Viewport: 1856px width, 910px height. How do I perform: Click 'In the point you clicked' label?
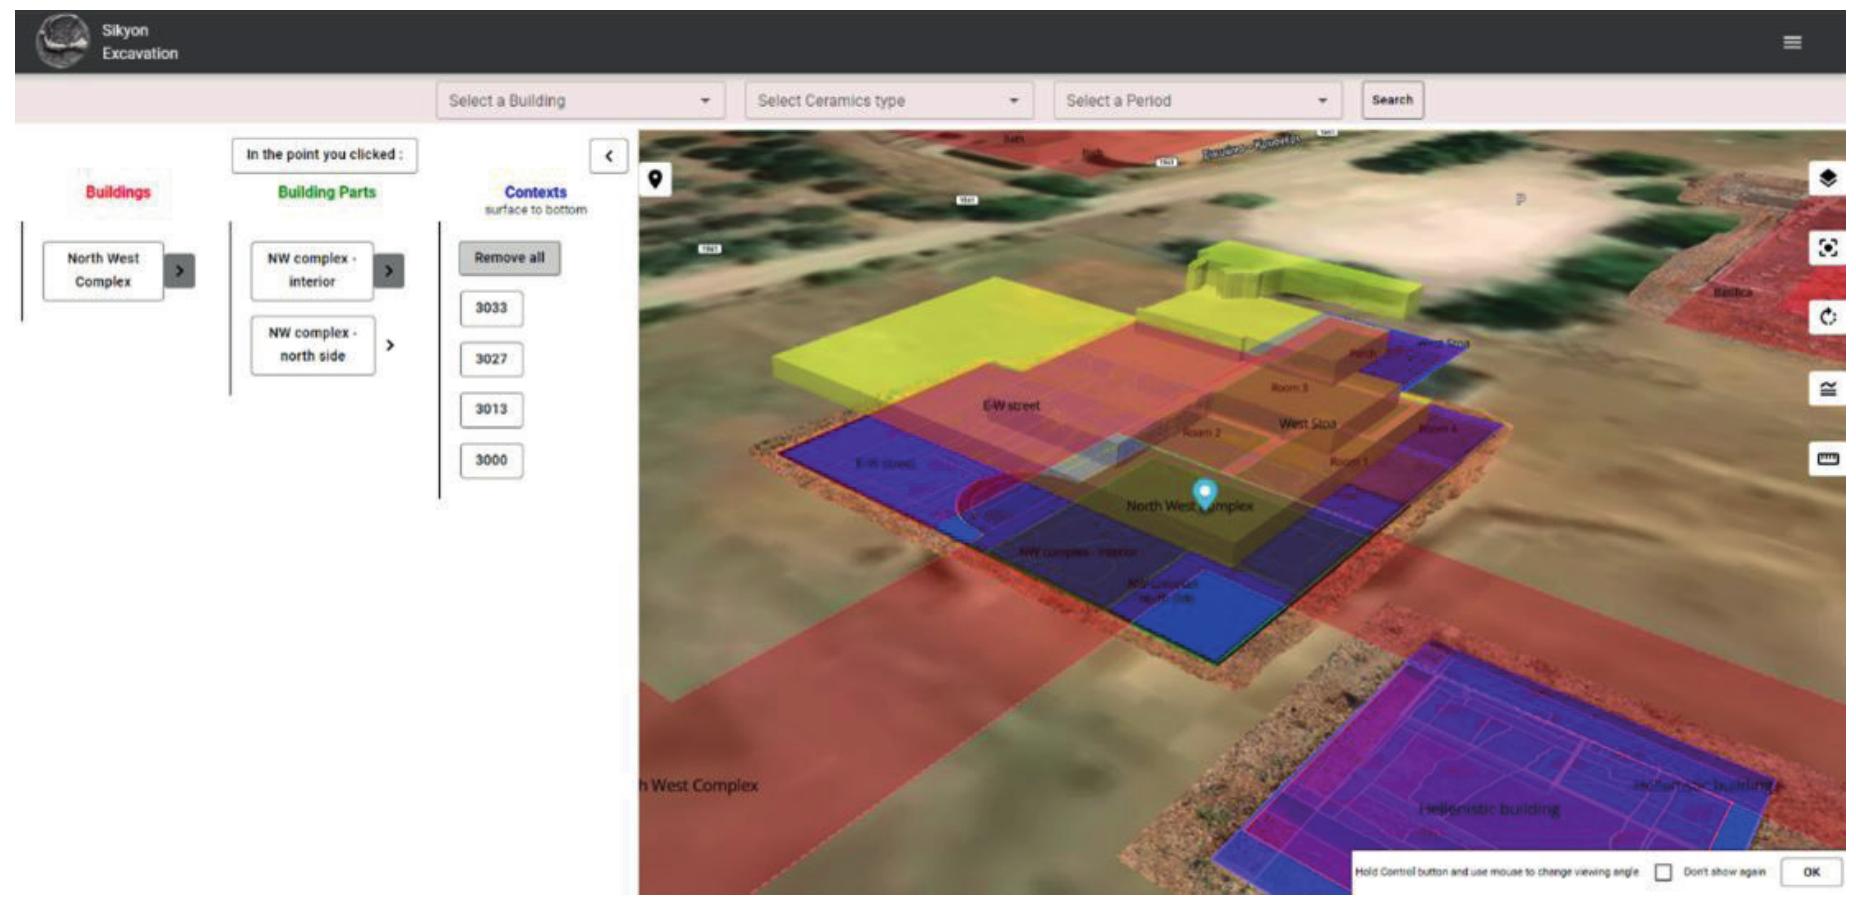[324, 155]
